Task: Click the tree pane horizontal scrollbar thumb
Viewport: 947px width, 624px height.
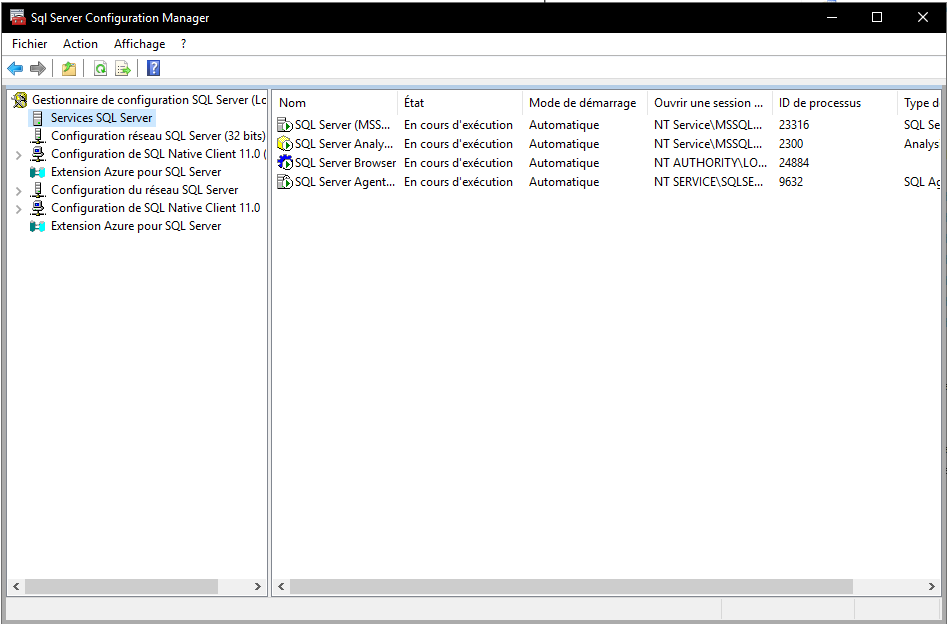Action: [121, 587]
